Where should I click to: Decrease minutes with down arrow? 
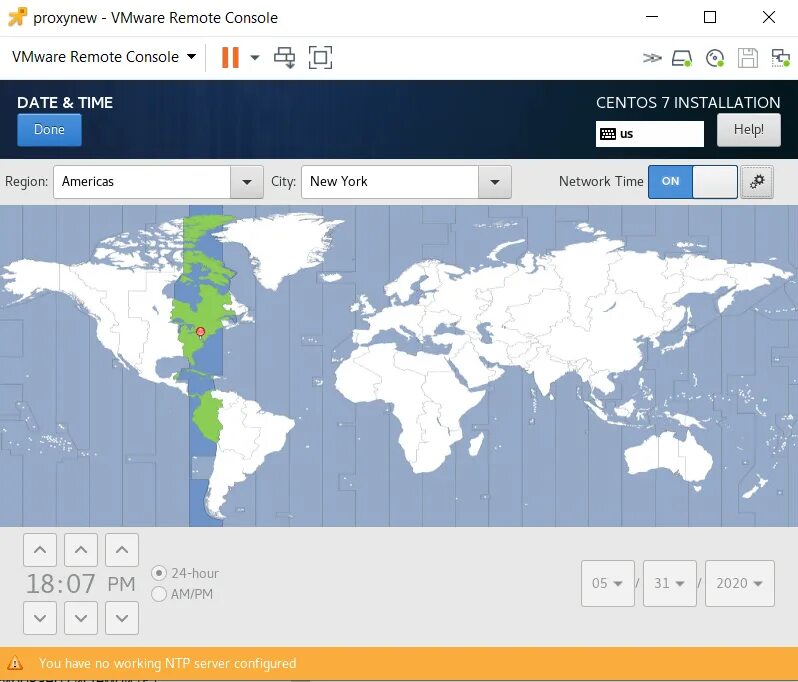tap(81, 618)
